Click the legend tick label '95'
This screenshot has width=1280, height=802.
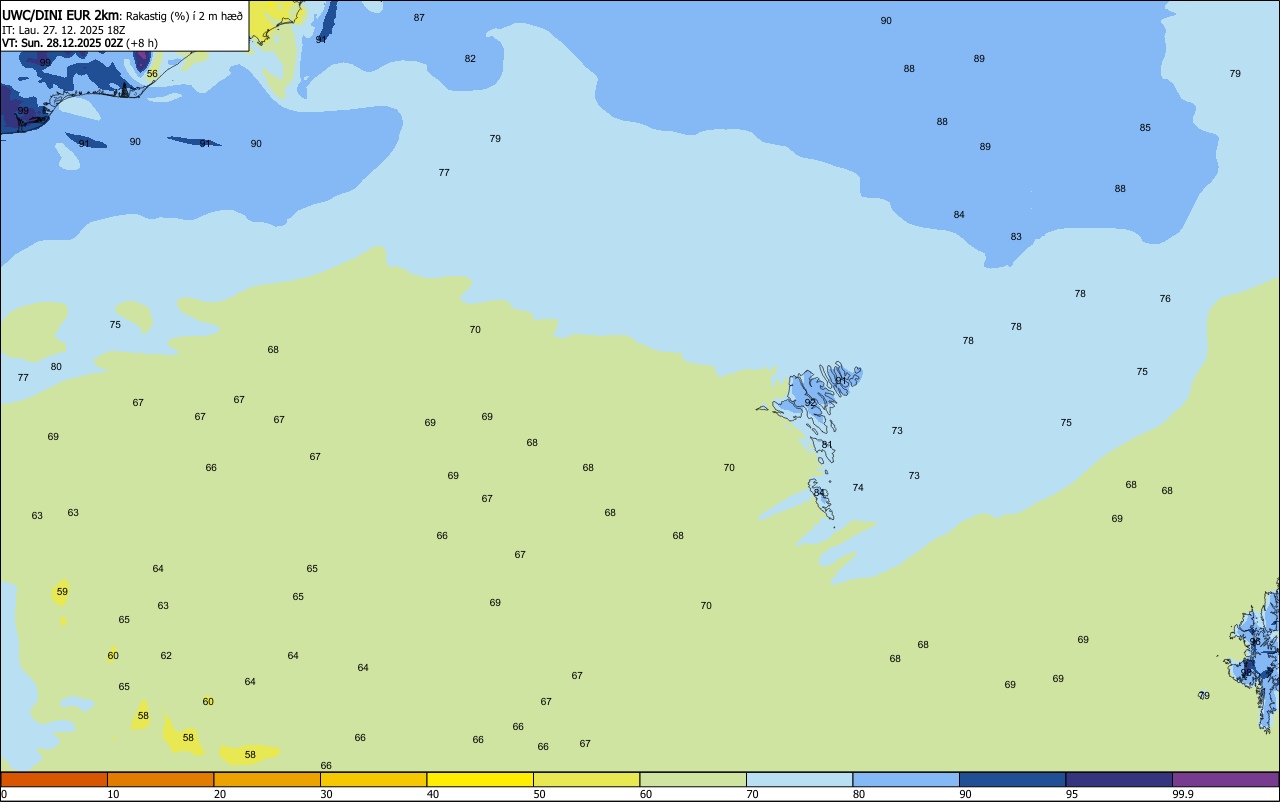[x=1072, y=794]
